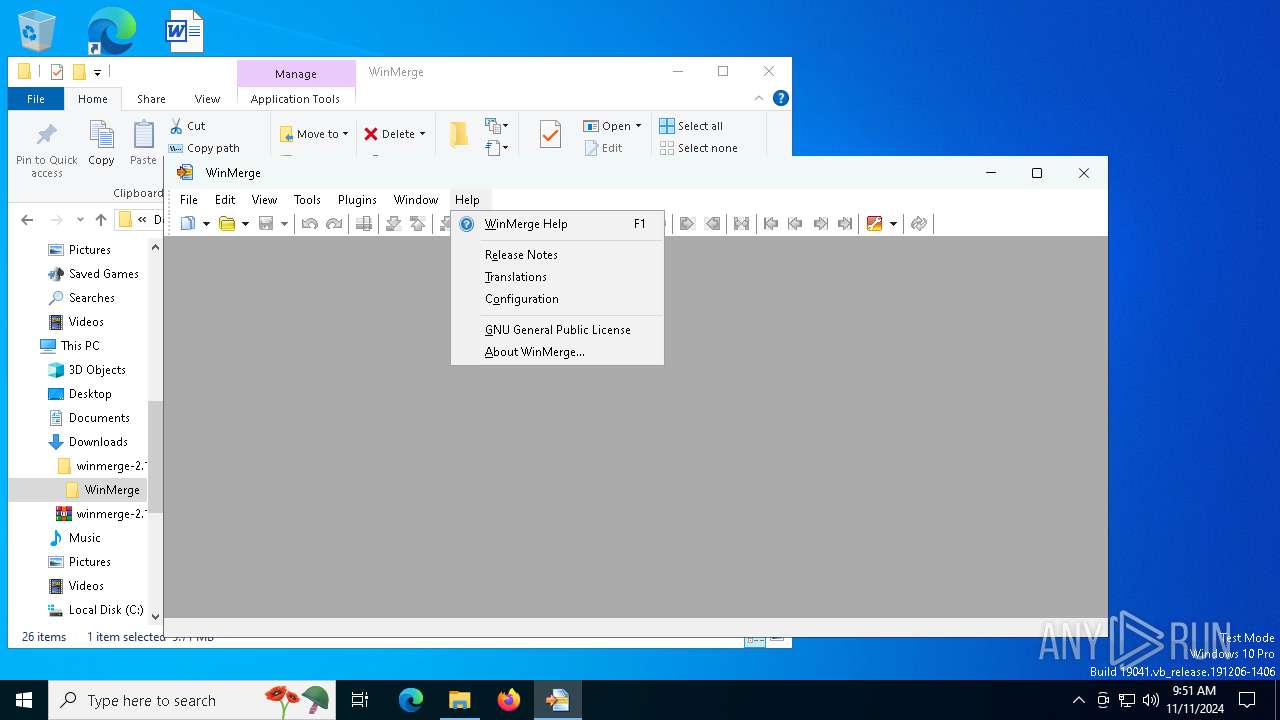Show hidden system tray icons chevron
Image resolution: width=1280 pixels, height=720 pixels.
coord(1078,700)
